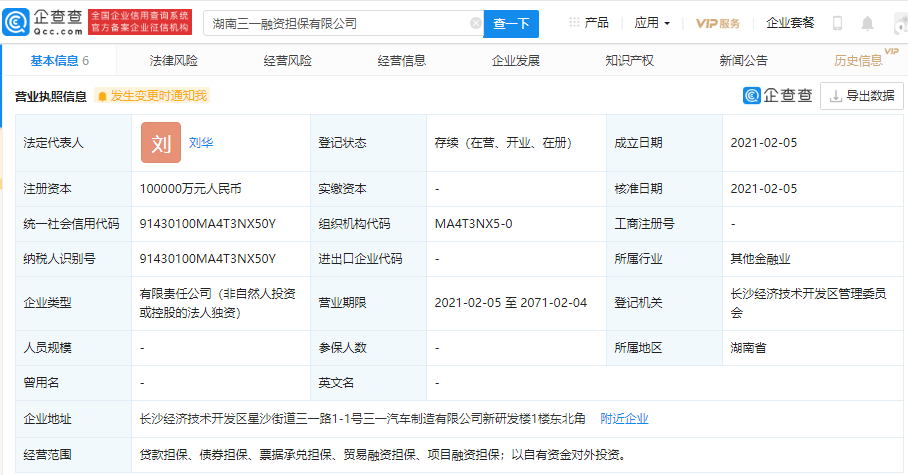Click 导出数据 export button

click(x=862, y=96)
